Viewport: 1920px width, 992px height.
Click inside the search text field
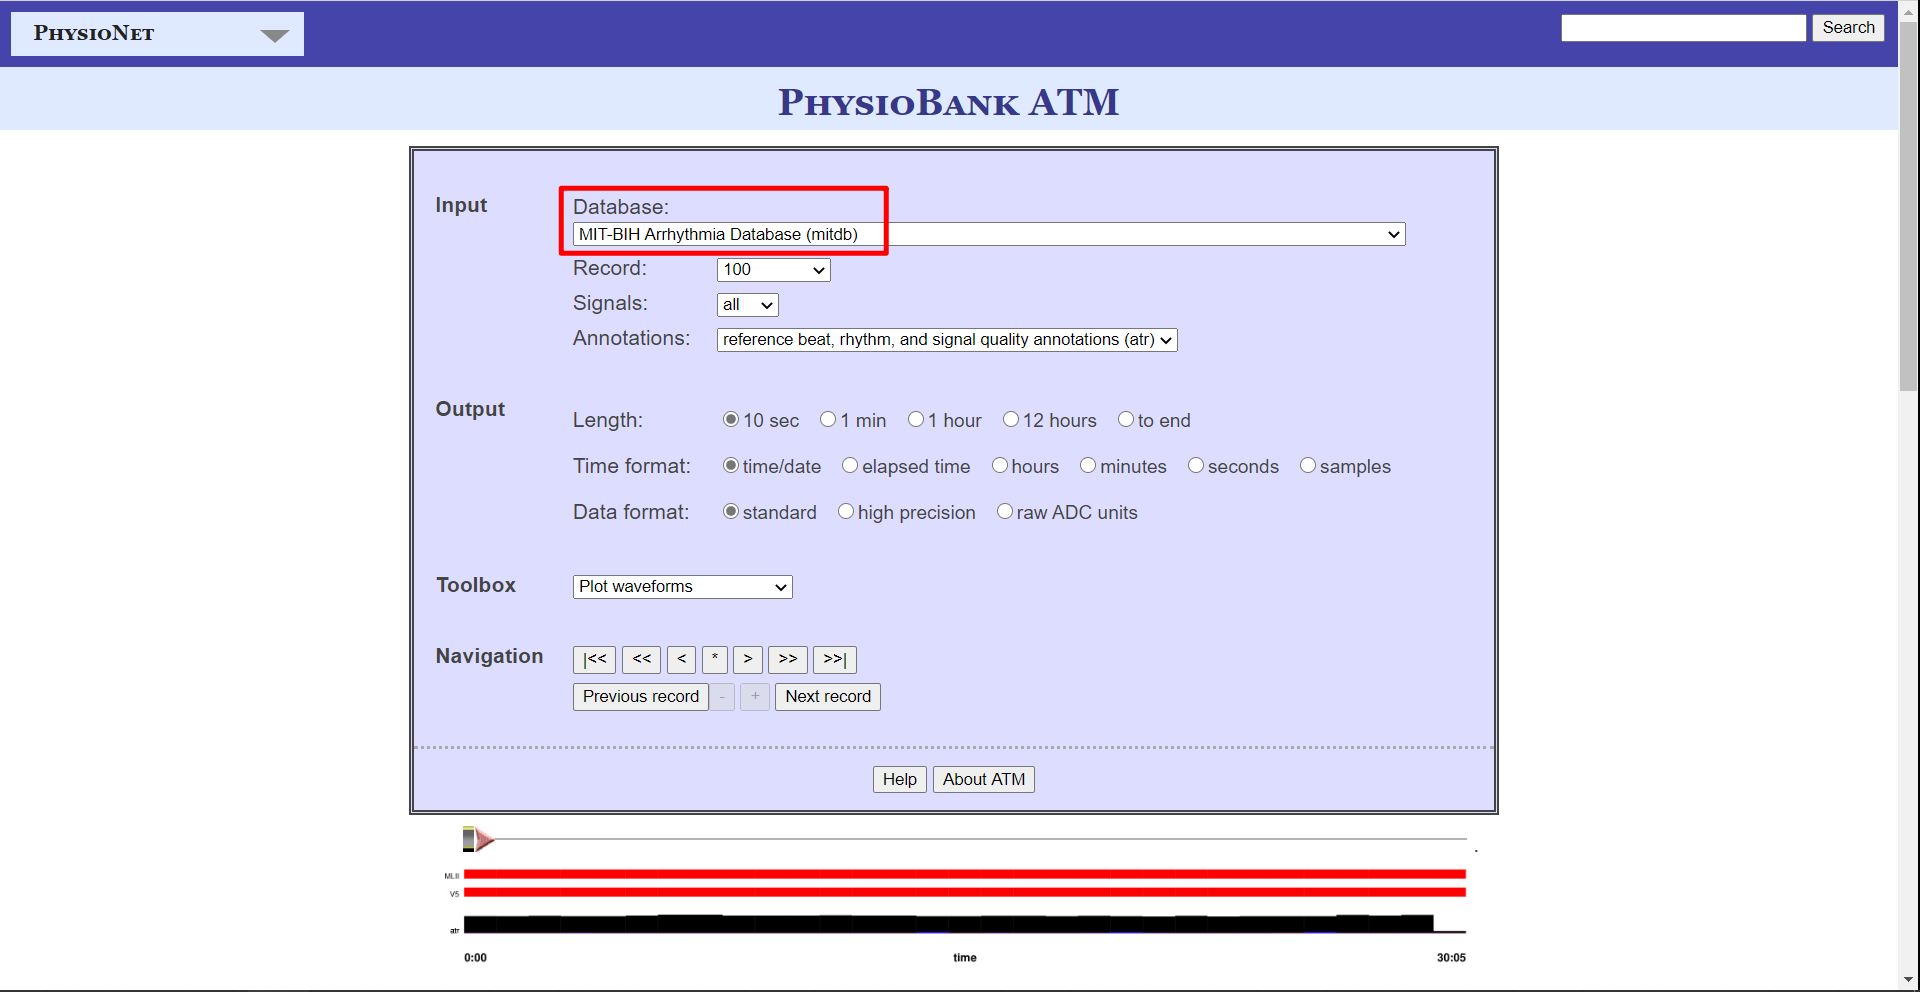coord(1683,28)
